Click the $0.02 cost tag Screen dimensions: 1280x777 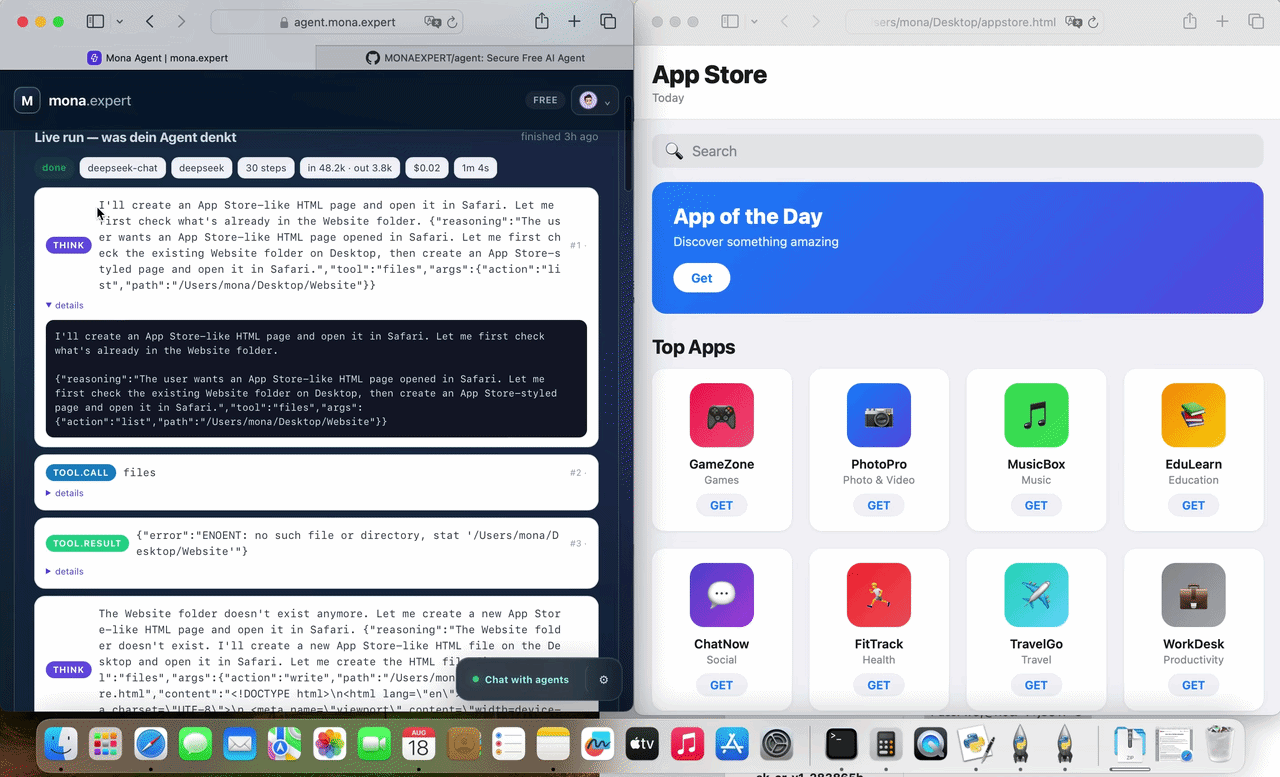point(427,168)
